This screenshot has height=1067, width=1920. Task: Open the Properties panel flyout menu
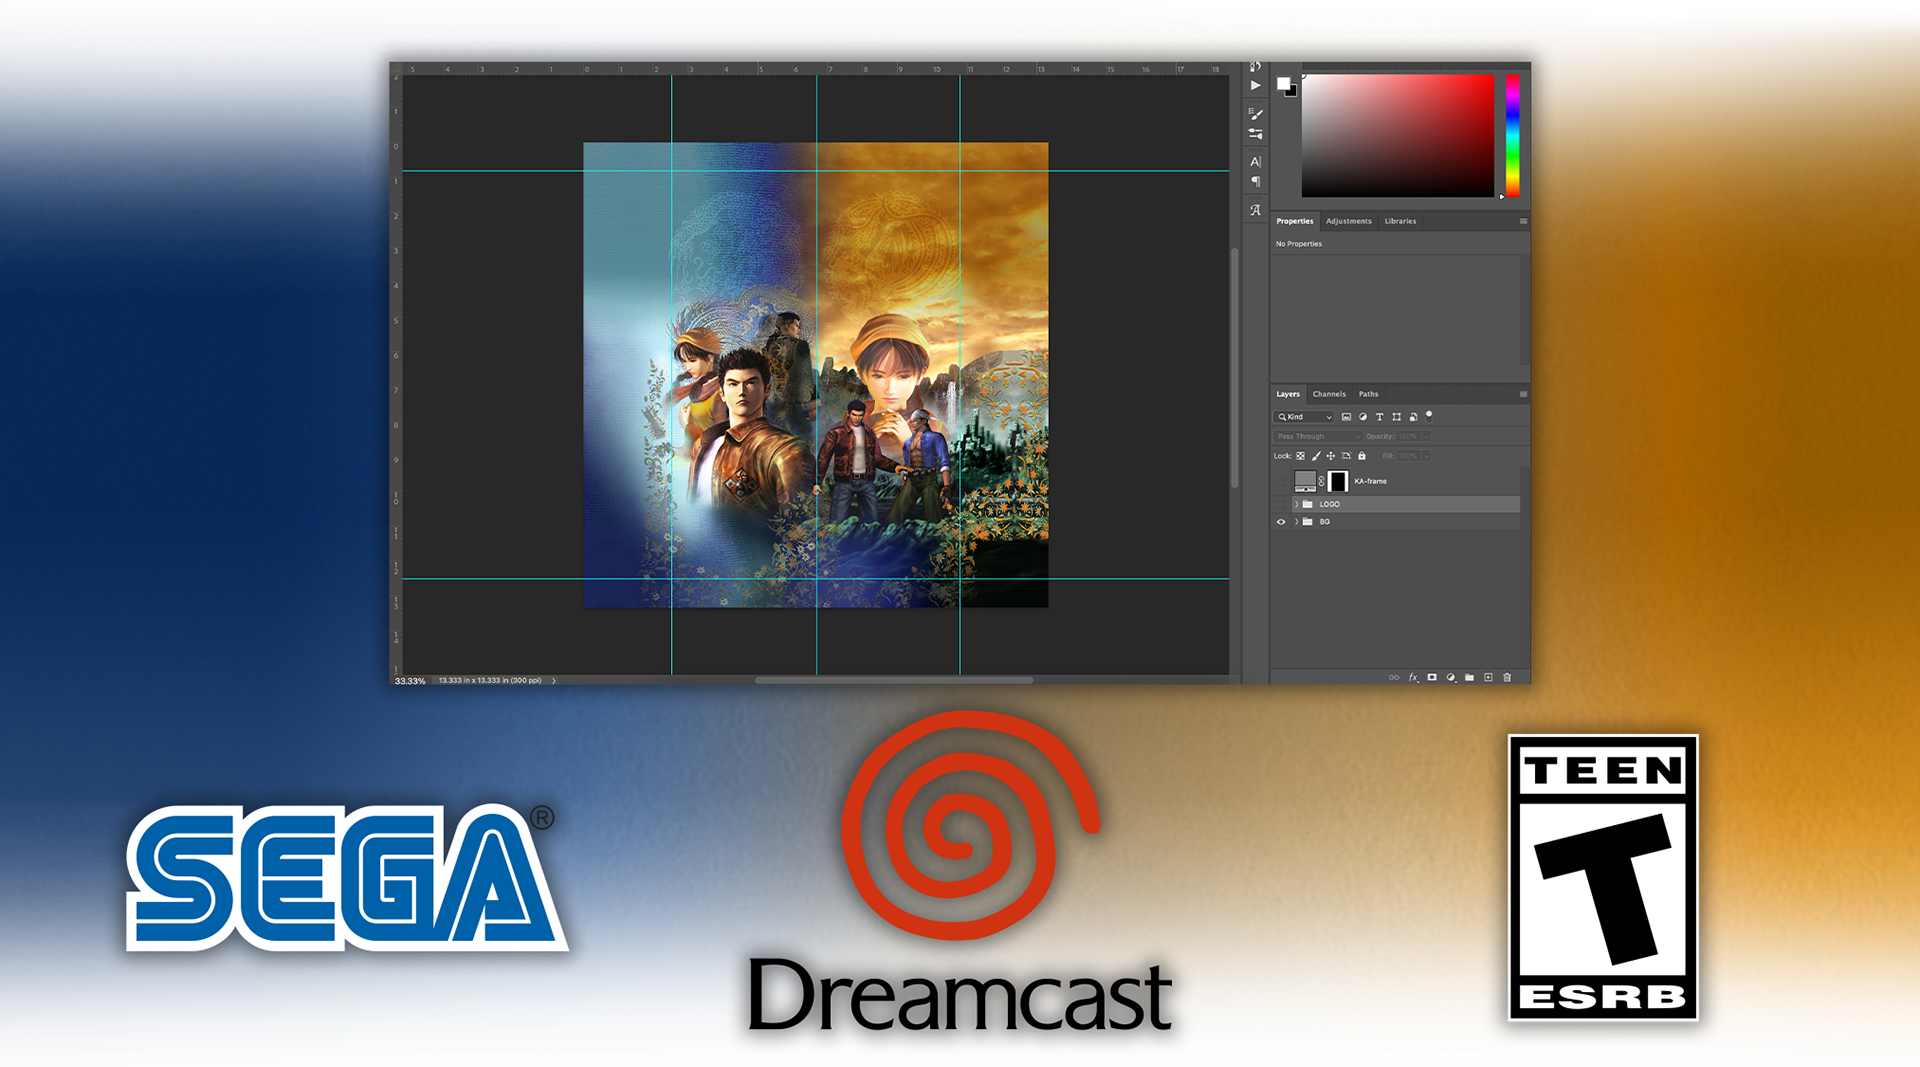click(x=1523, y=221)
